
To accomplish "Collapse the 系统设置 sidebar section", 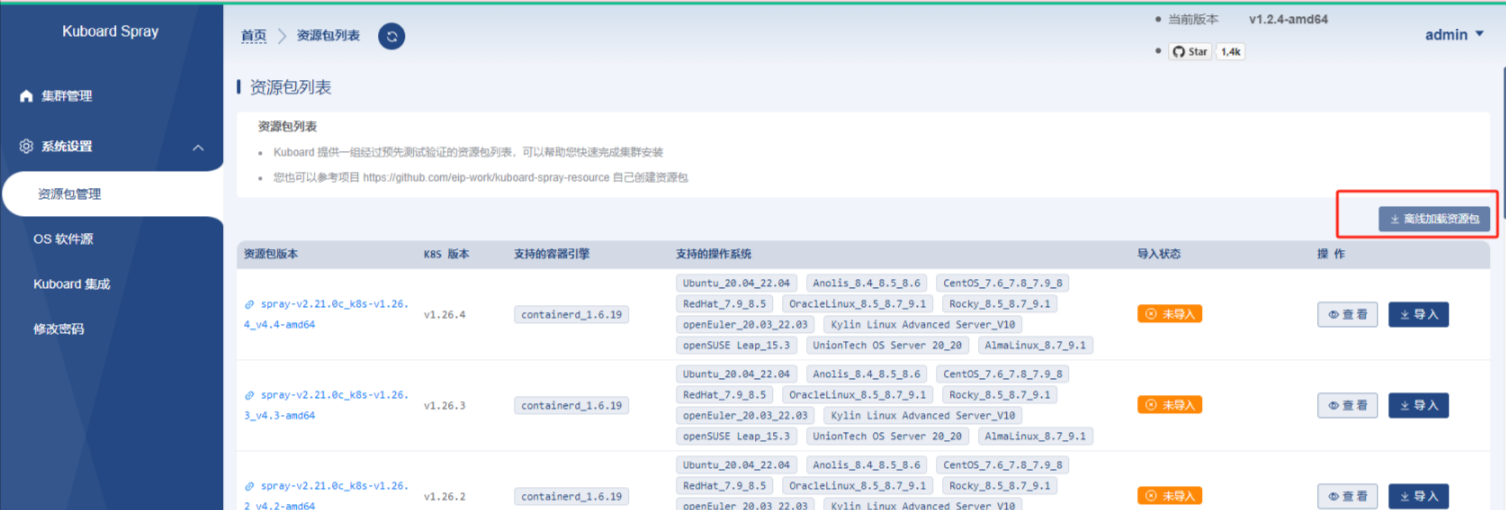I will (198, 147).
